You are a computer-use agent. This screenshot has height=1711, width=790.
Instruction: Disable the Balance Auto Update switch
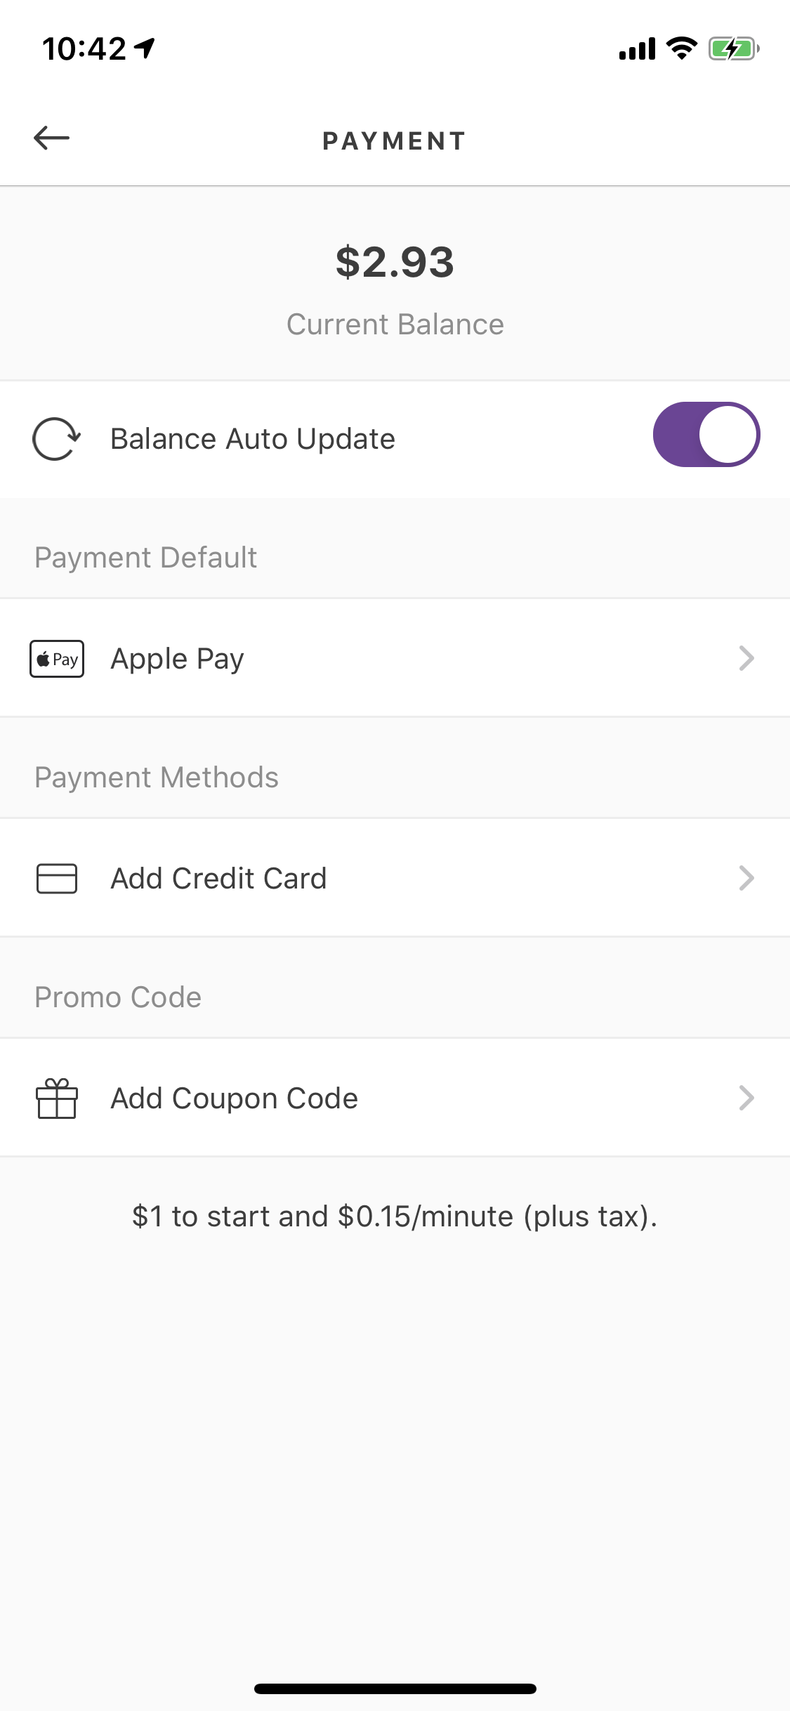click(706, 435)
